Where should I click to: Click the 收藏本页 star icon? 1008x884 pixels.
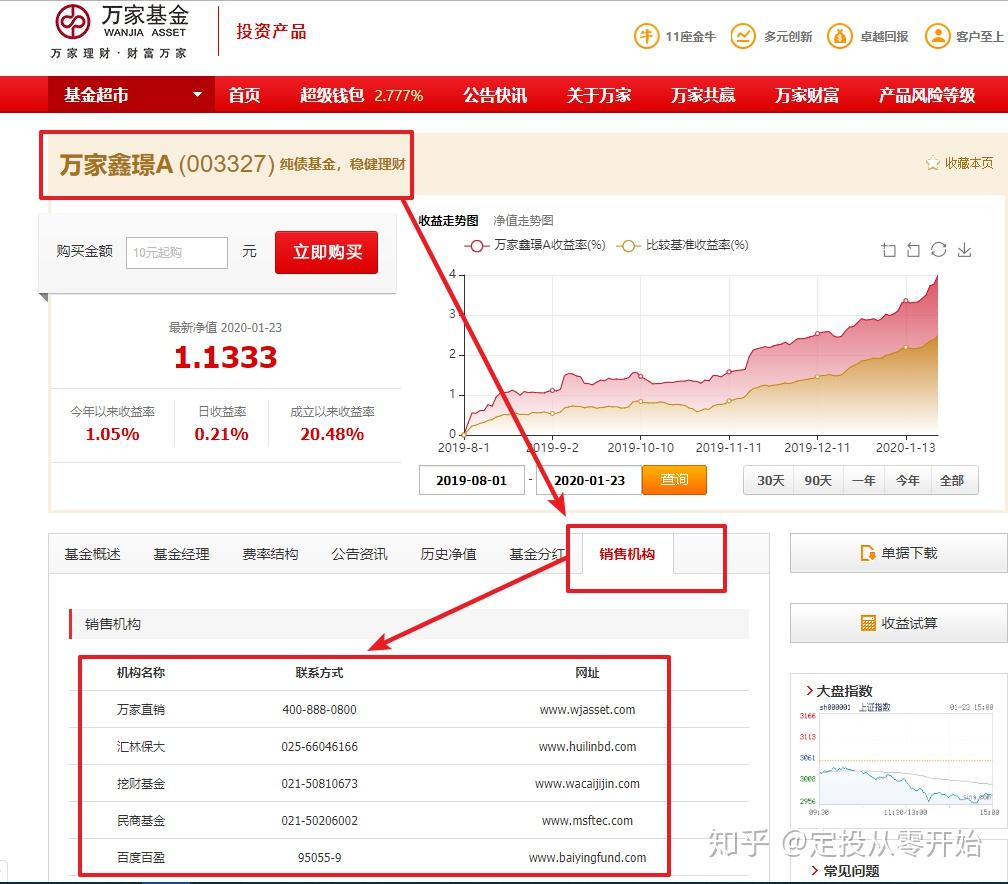pyautogui.click(x=933, y=163)
